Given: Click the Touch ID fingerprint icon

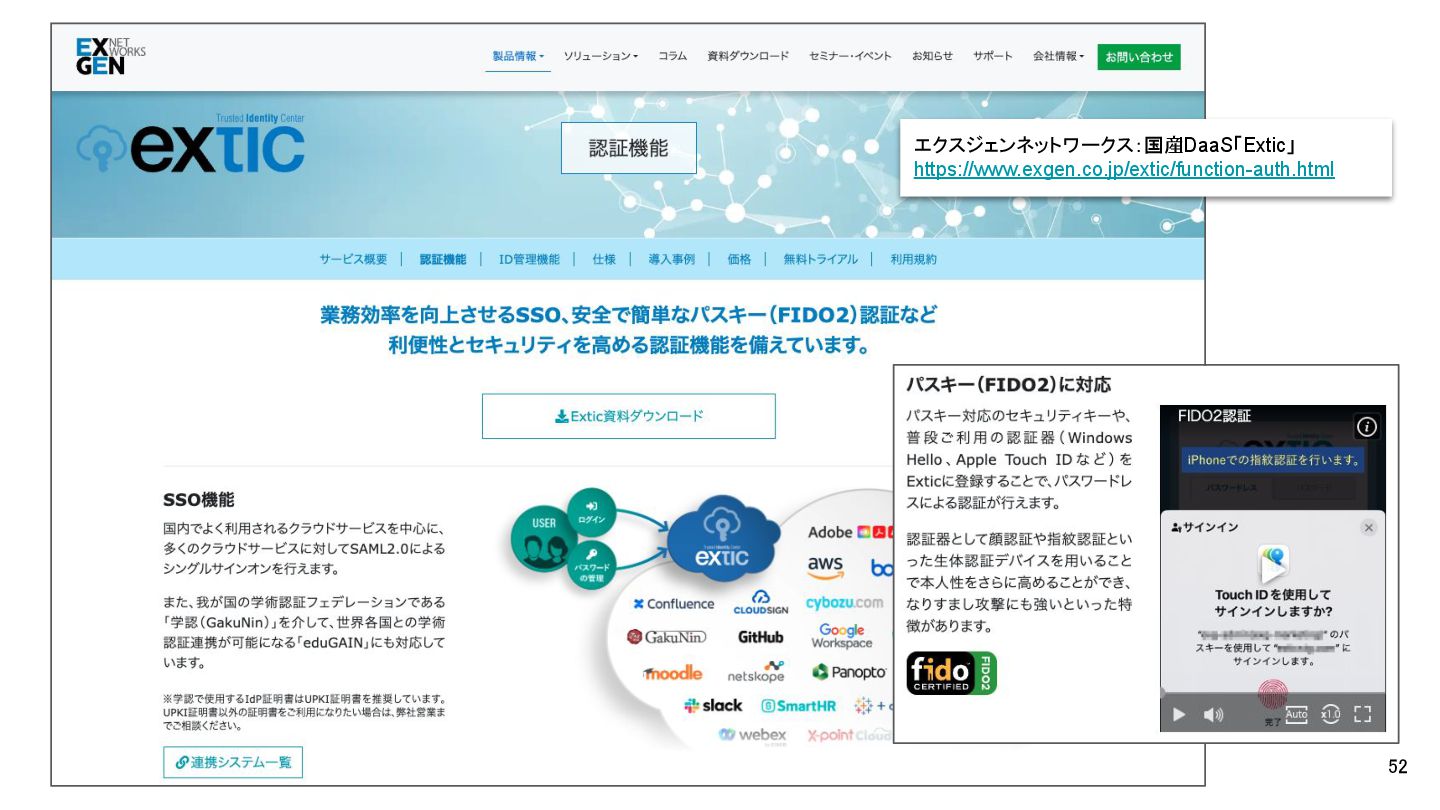Looking at the screenshot, I should coord(1272,694).
